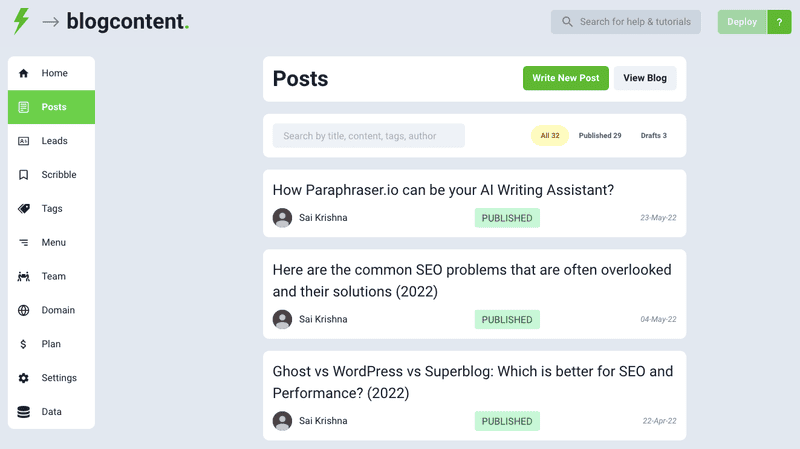Open Settings via the gear icon
Screen dimensions: 800x449
[x=23, y=379]
